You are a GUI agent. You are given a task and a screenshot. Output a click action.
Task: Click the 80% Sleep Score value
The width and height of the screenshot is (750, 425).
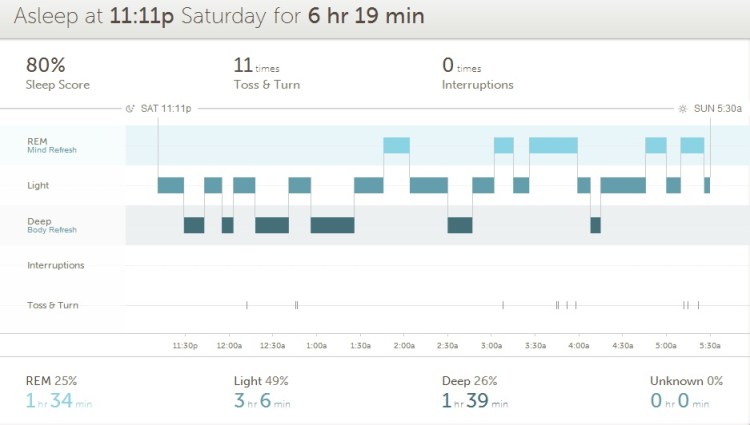[46, 66]
